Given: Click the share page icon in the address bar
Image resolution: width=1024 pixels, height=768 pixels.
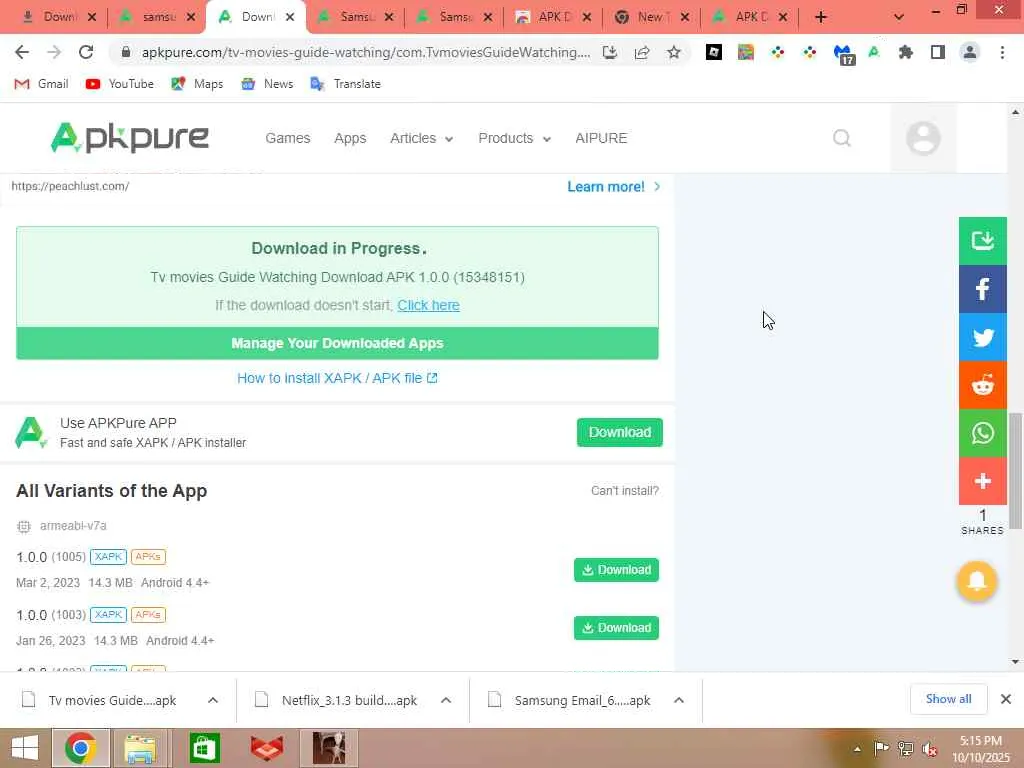Looking at the screenshot, I should point(642,52).
